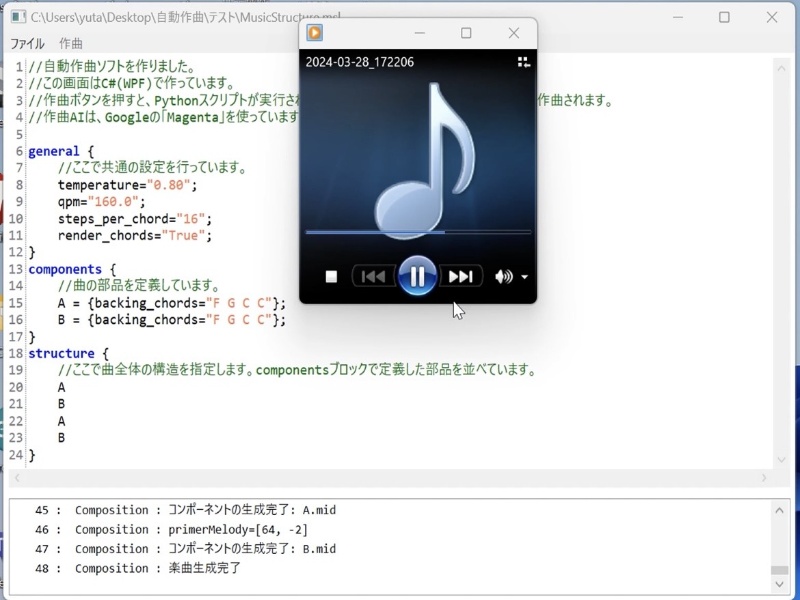Minimize the MusicStructure editor window
800x600 pixels.
coord(678,17)
